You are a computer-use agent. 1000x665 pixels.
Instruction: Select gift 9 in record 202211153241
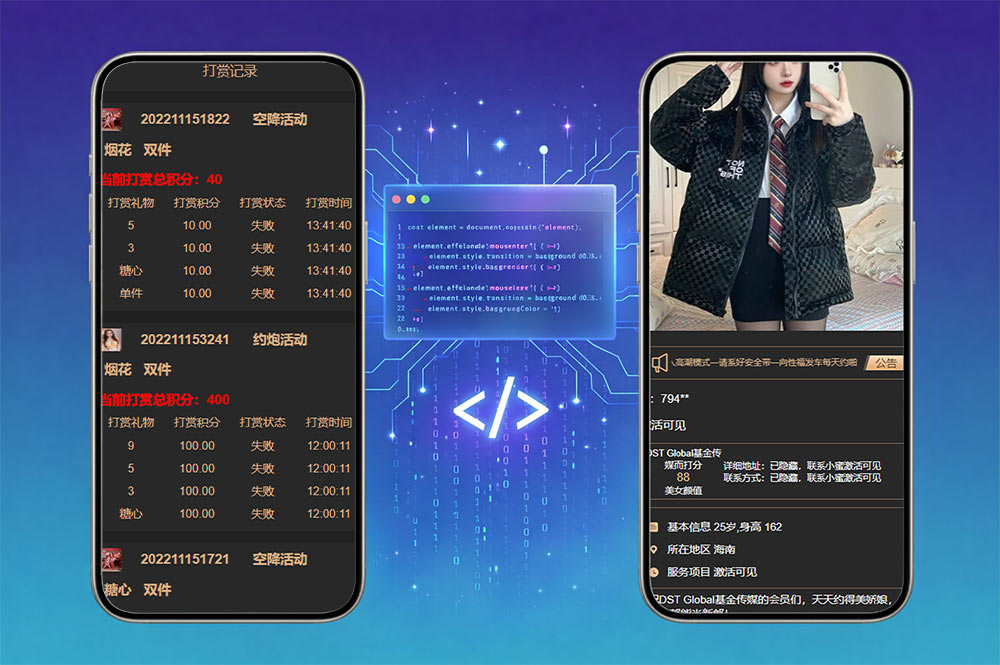131,446
